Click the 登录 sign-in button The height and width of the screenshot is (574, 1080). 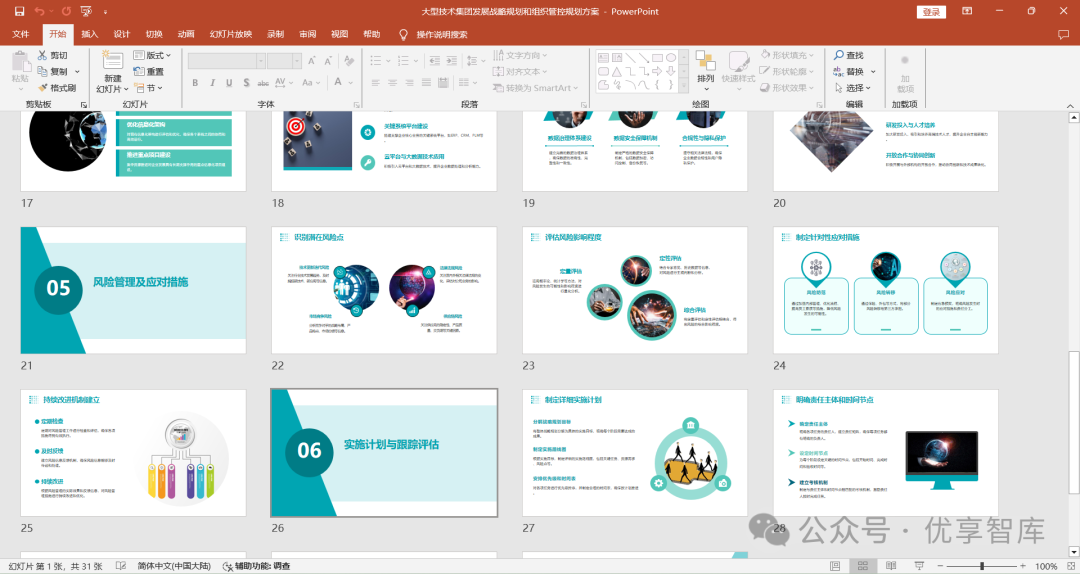click(931, 12)
